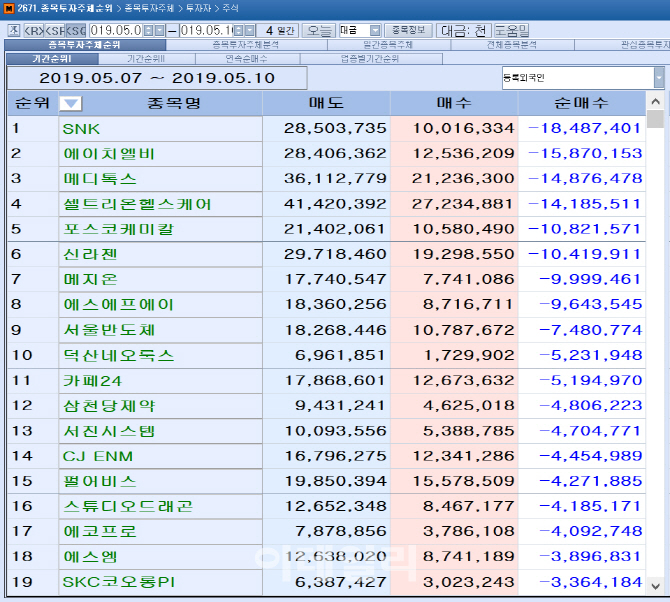Click the 순매수 column header
This screenshot has height=602, width=670.
click(x=582, y=103)
